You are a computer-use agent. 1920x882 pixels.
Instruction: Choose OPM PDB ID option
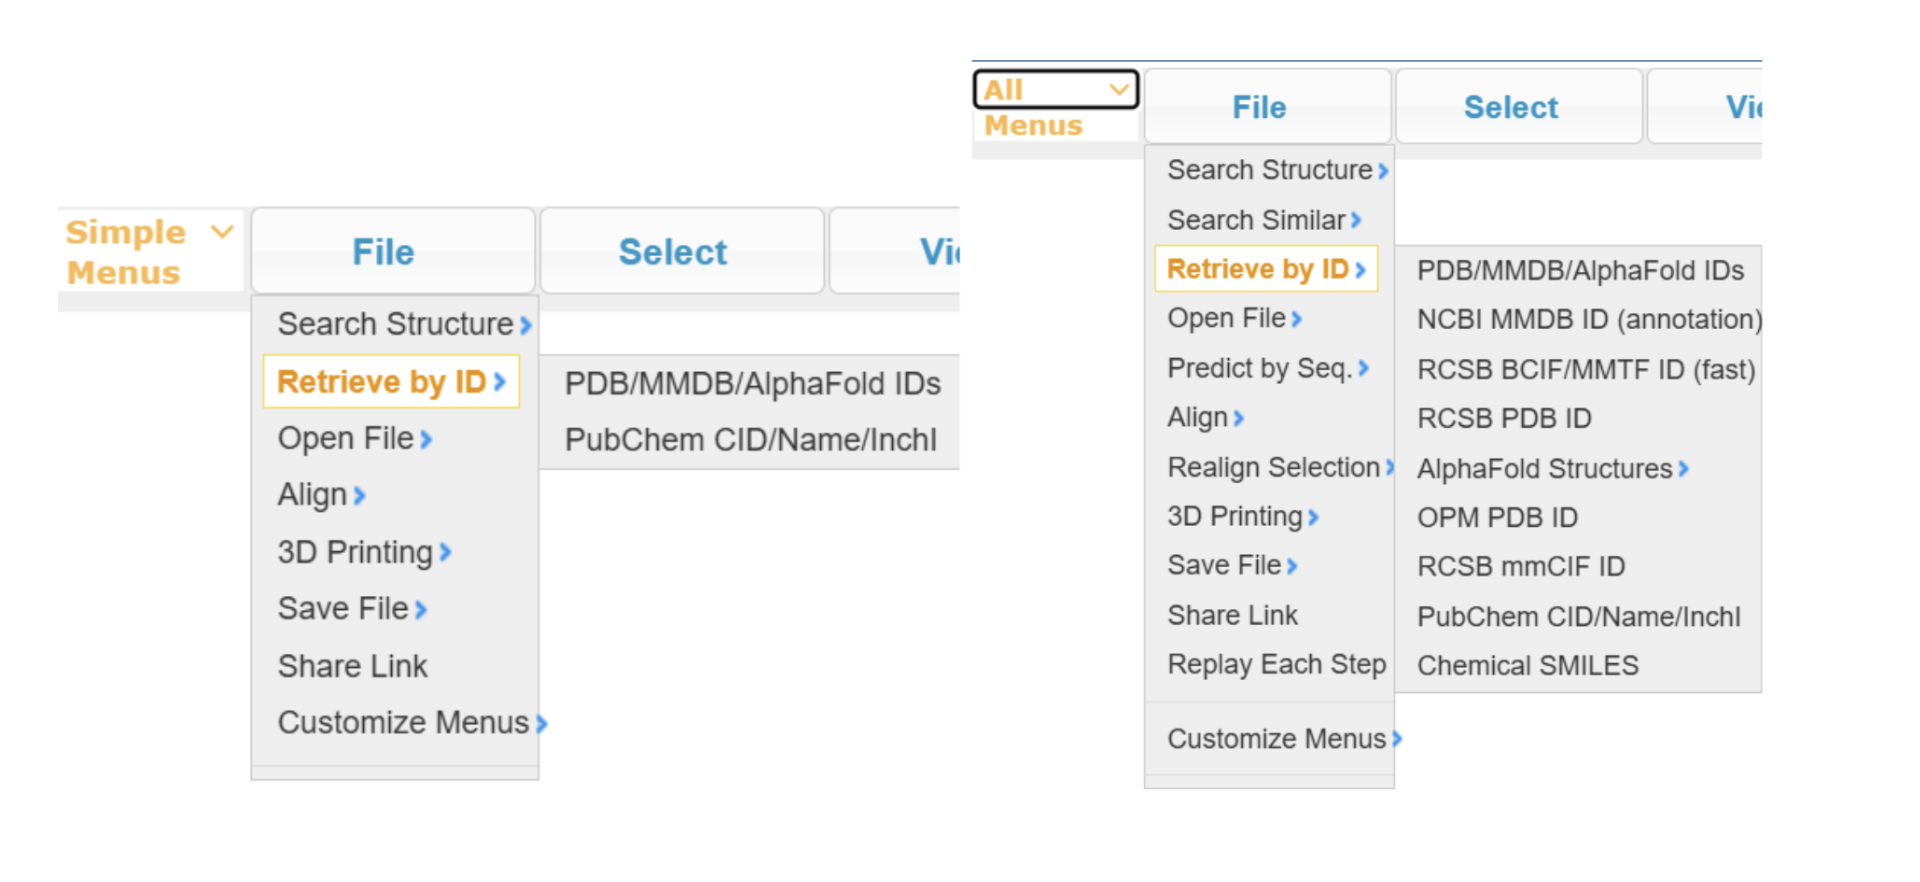click(1497, 518)
